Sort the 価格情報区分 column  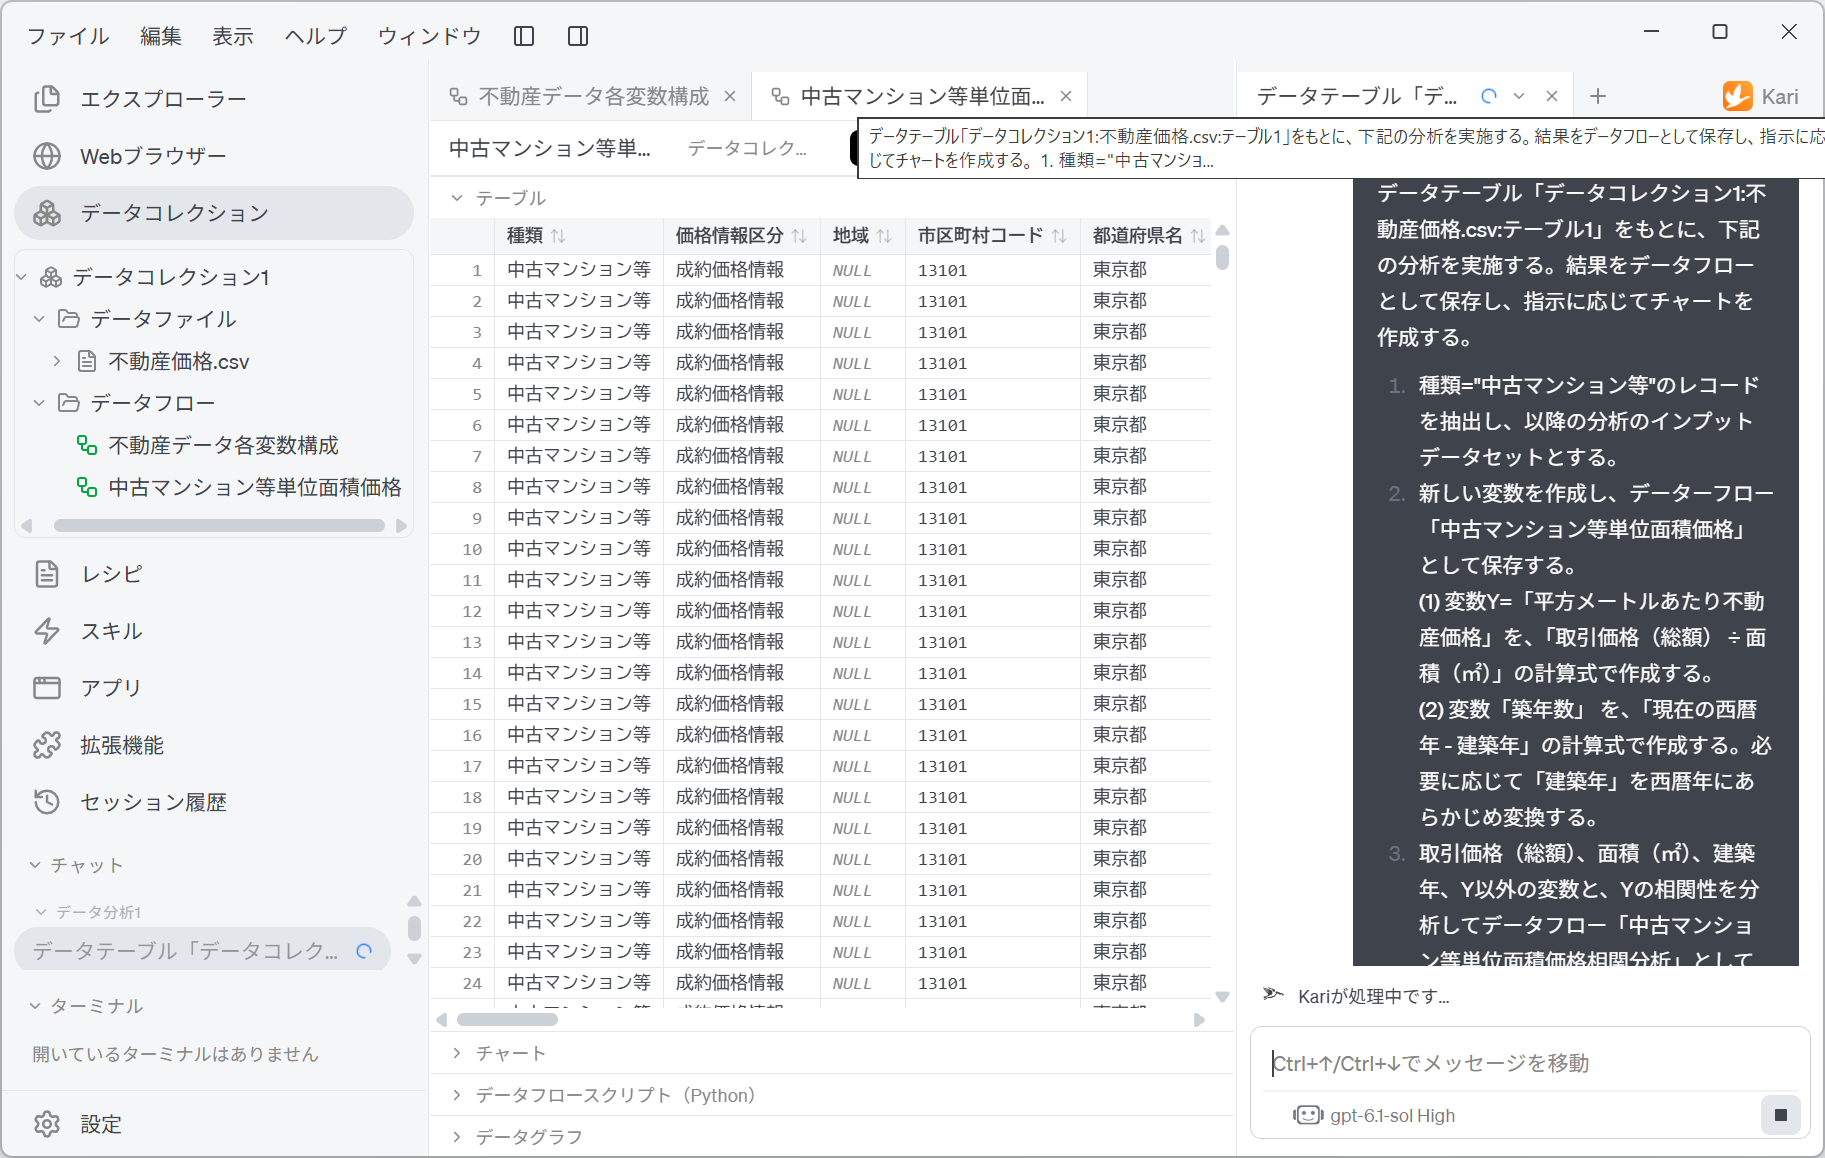point(799,236)
